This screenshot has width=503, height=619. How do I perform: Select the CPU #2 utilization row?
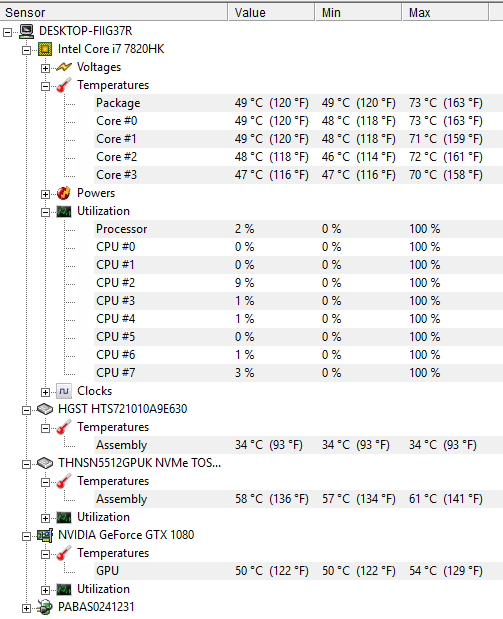[x=298, y=283]
